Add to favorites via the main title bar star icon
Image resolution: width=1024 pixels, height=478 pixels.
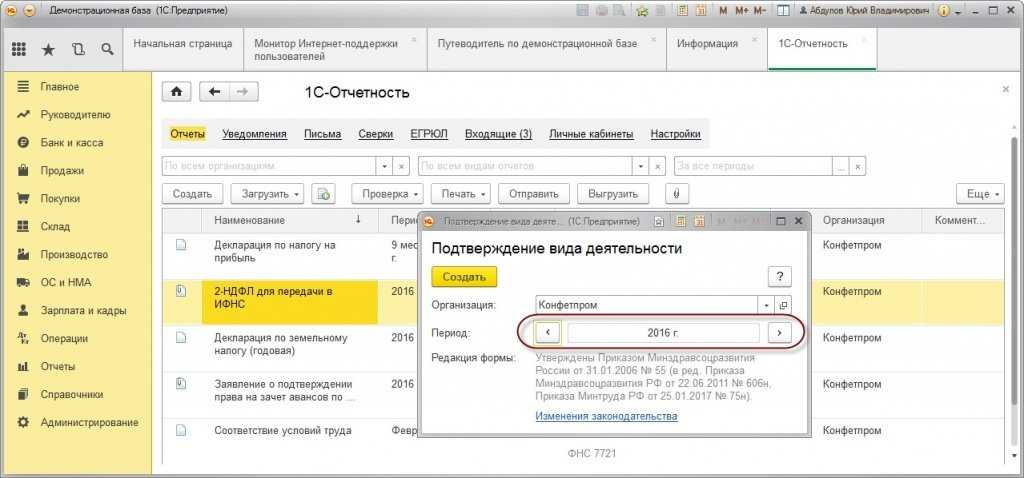click(642, 11)
